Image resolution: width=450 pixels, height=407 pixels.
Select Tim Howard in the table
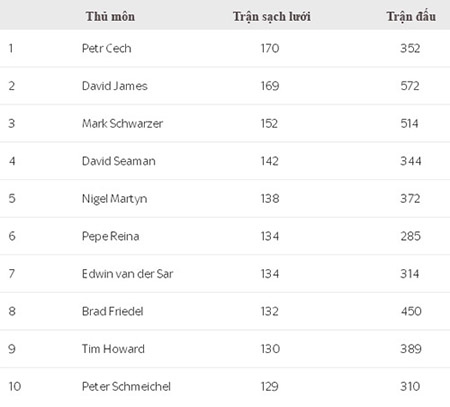click(x=113, y=349)
